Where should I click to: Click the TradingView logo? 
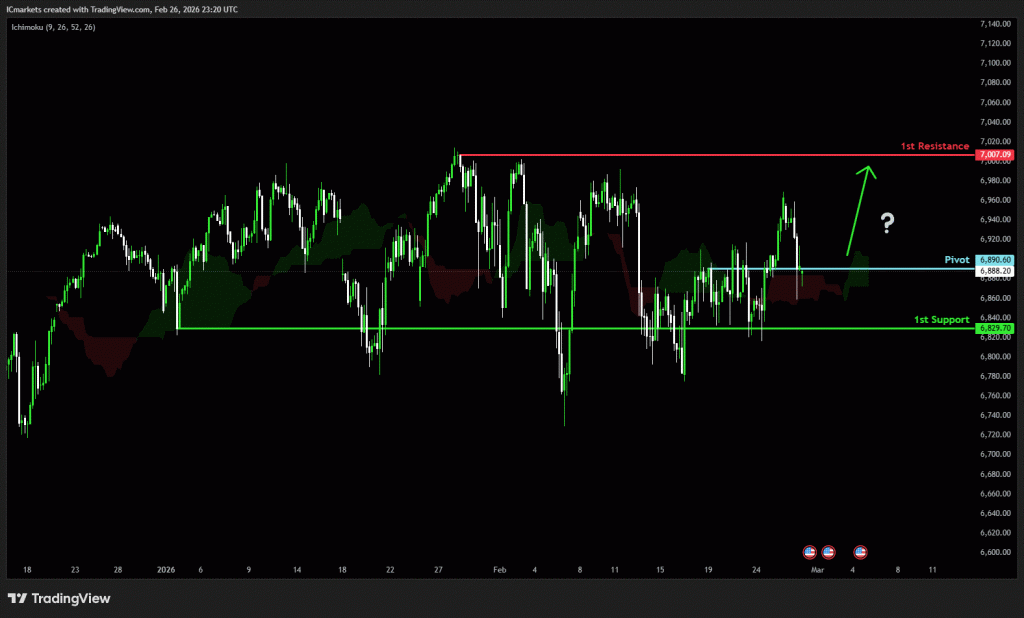point(59,598)
